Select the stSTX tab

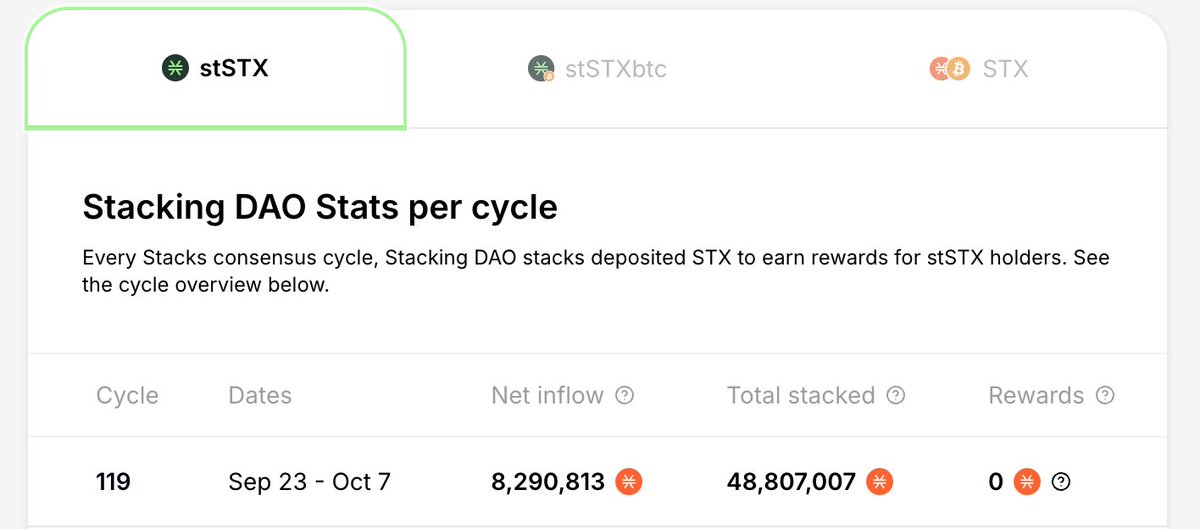coord(215,69)
